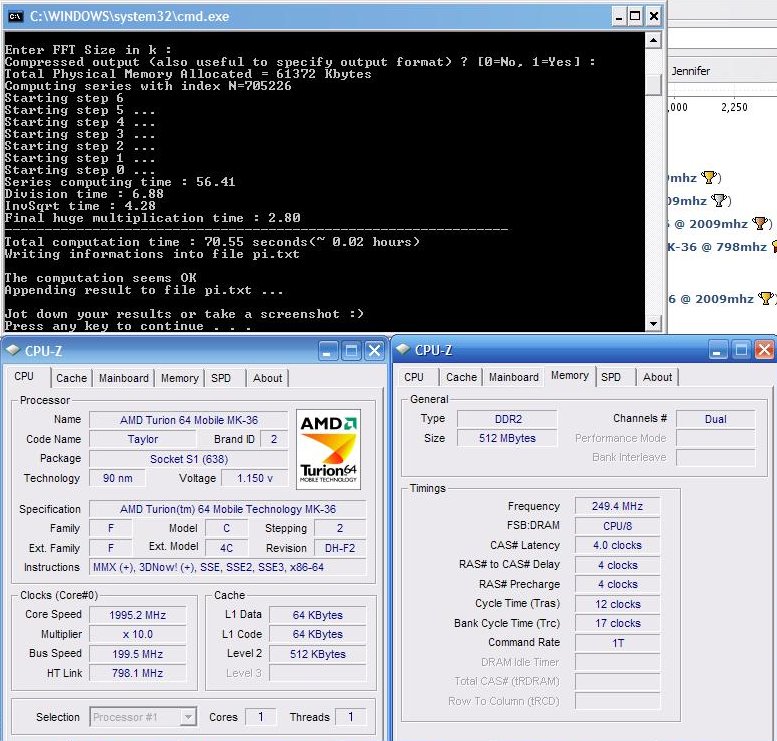Click the cmd.exe title bar icon
Screen dimensions: 777x741
click(x=15, y=16)
